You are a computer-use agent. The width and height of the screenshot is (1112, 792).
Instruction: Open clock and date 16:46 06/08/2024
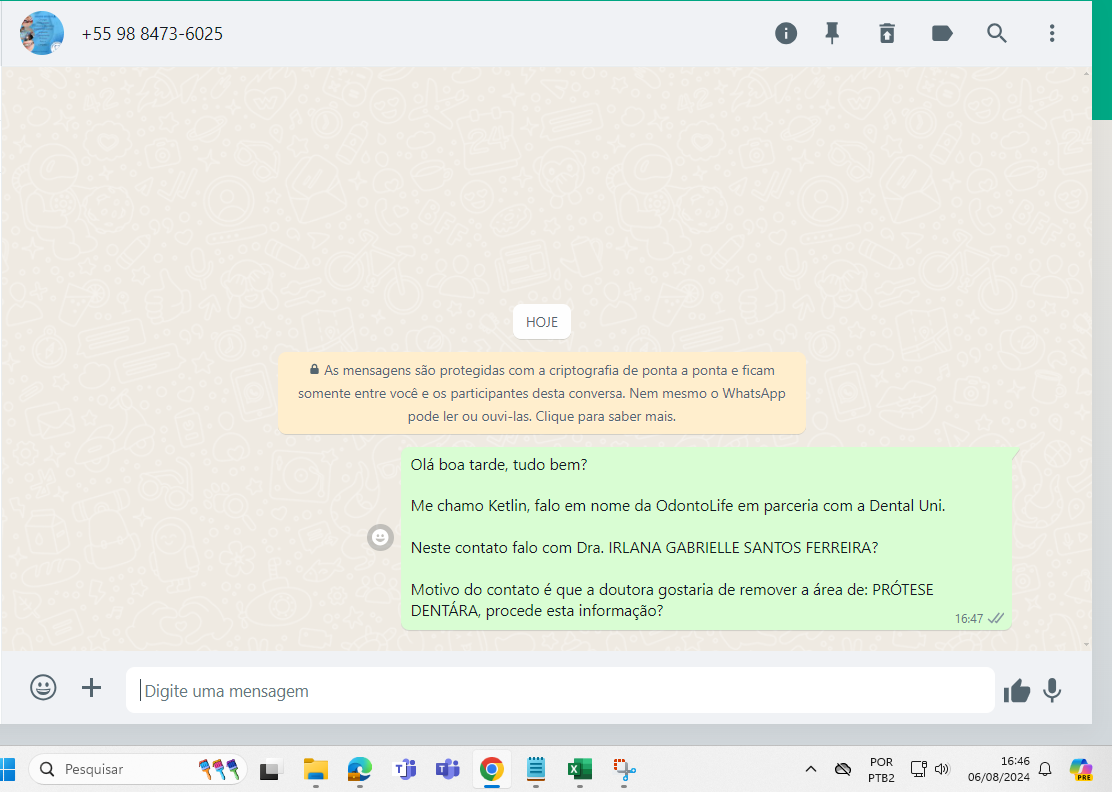(x=999, y=769)
